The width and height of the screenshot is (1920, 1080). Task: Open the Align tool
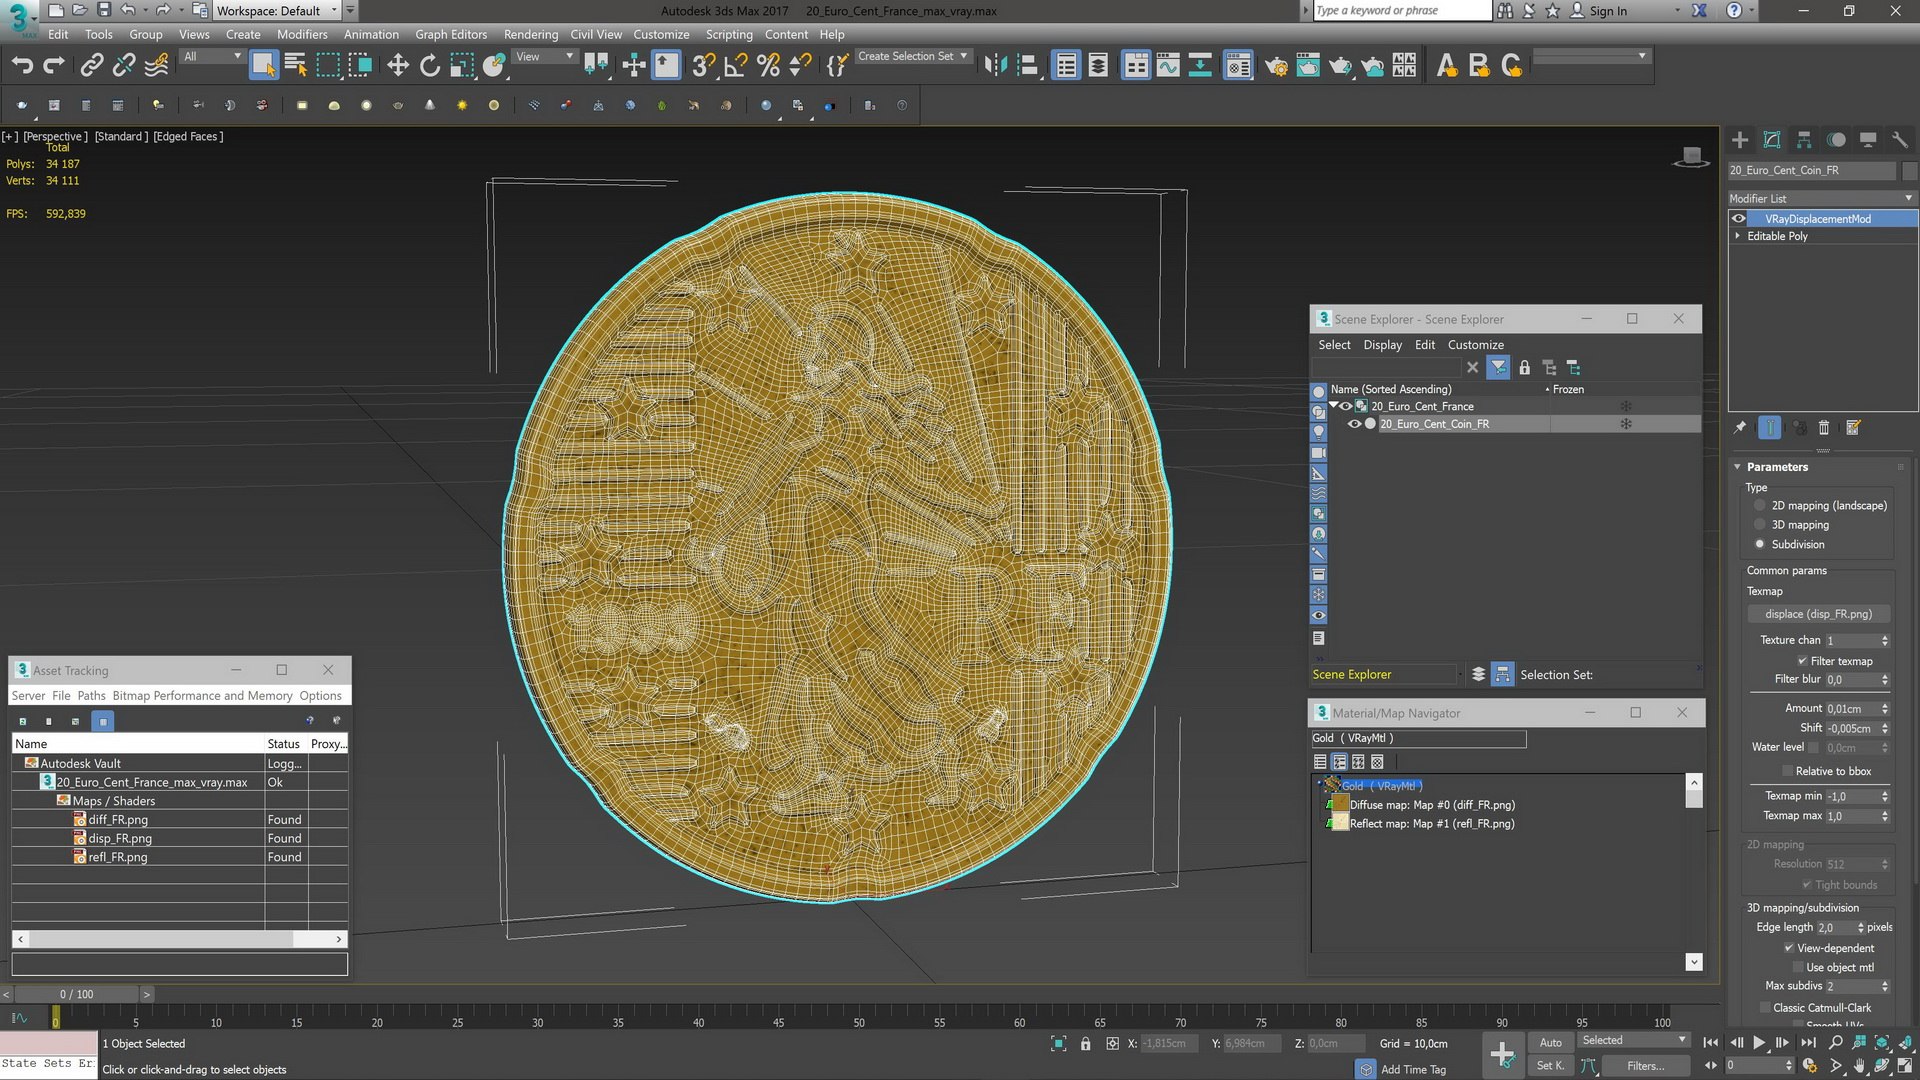1027,66
